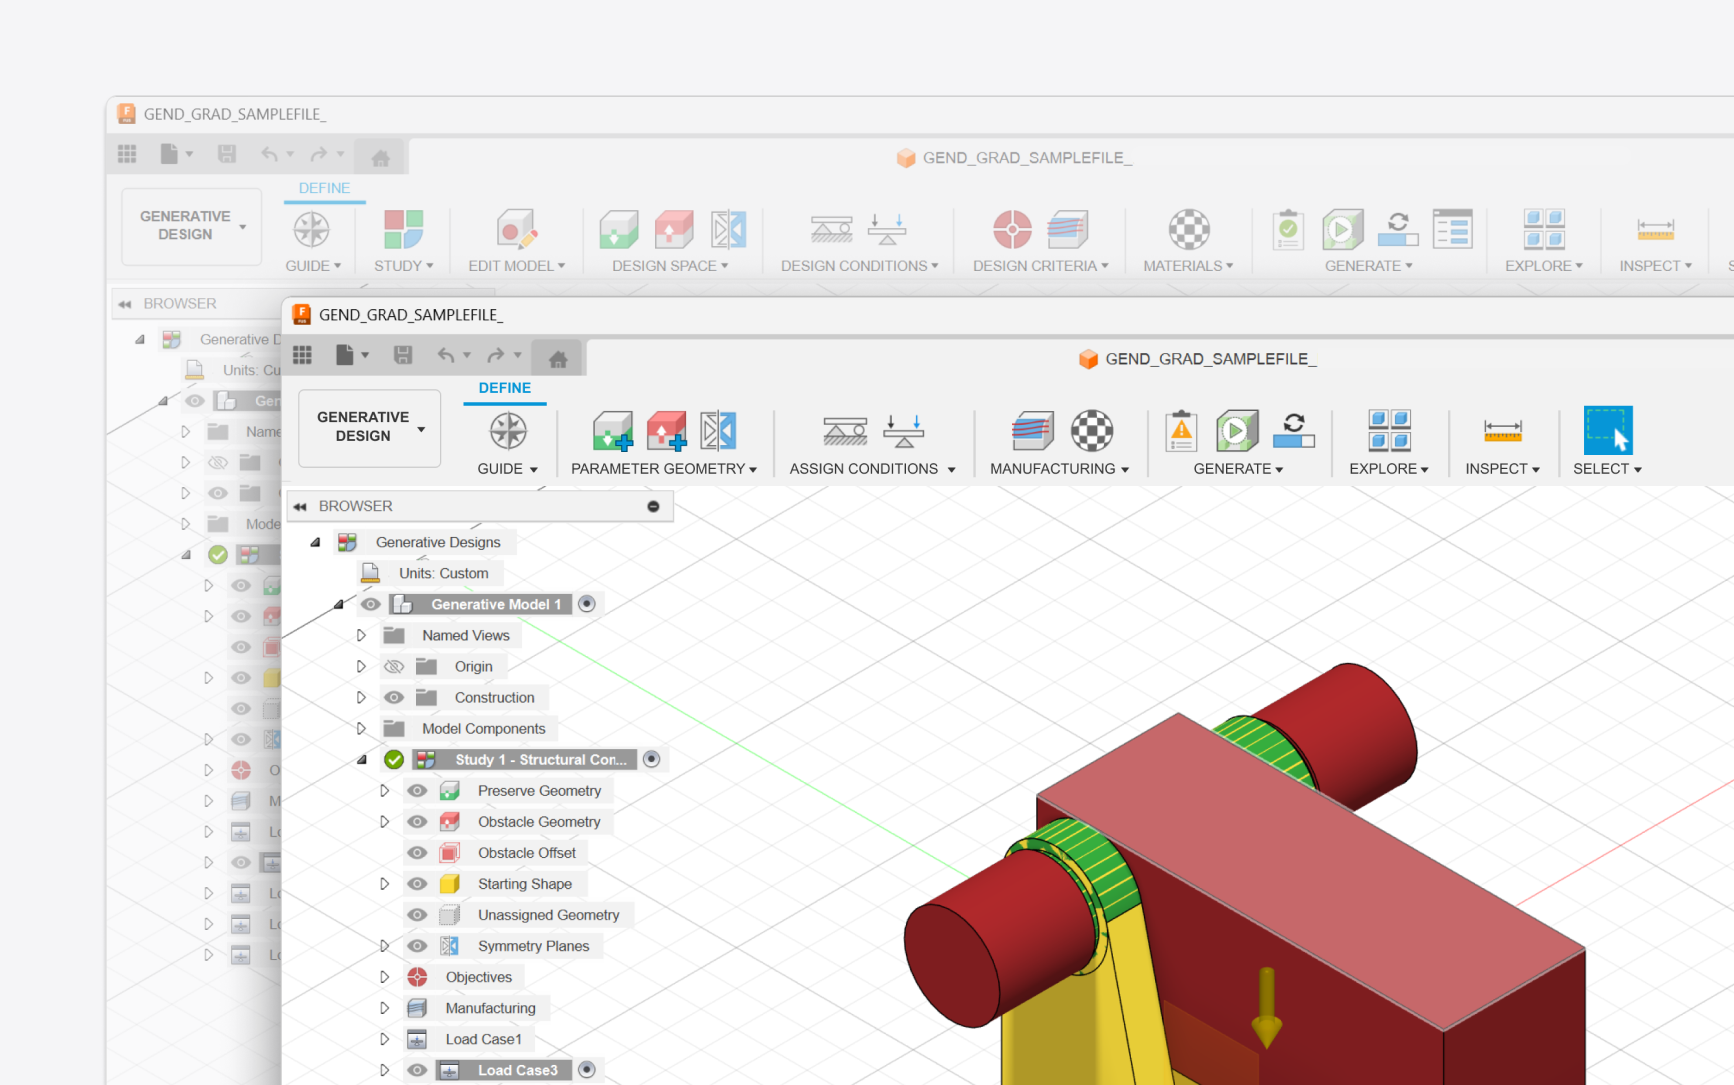The image size is (1734, 1085).
Task: Select Units: Custom tree item
Action: click(443, 573)
